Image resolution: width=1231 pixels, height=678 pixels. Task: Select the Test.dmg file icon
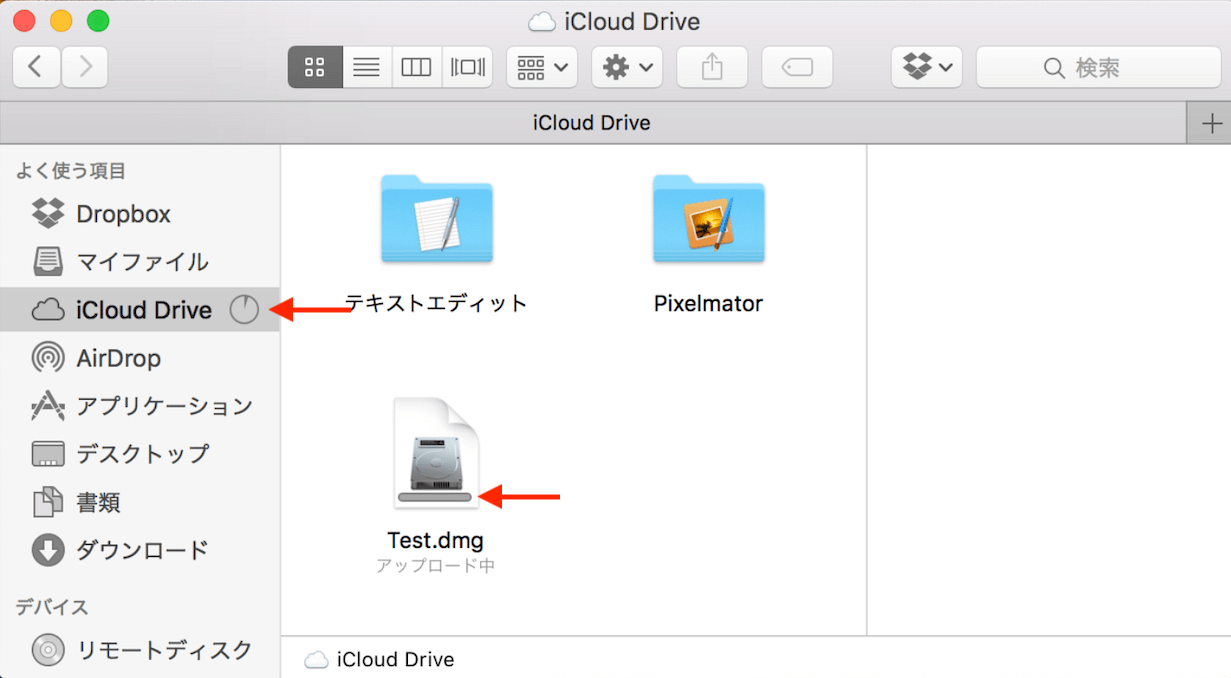[436, 453]
